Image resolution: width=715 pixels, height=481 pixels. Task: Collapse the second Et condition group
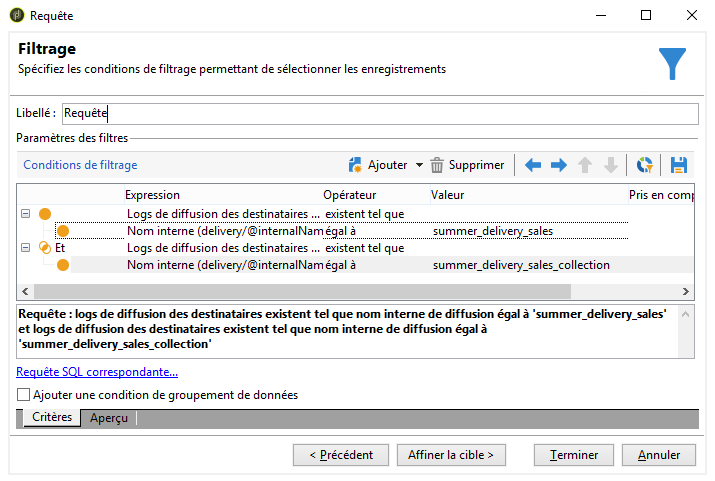[x=26, y=248]
